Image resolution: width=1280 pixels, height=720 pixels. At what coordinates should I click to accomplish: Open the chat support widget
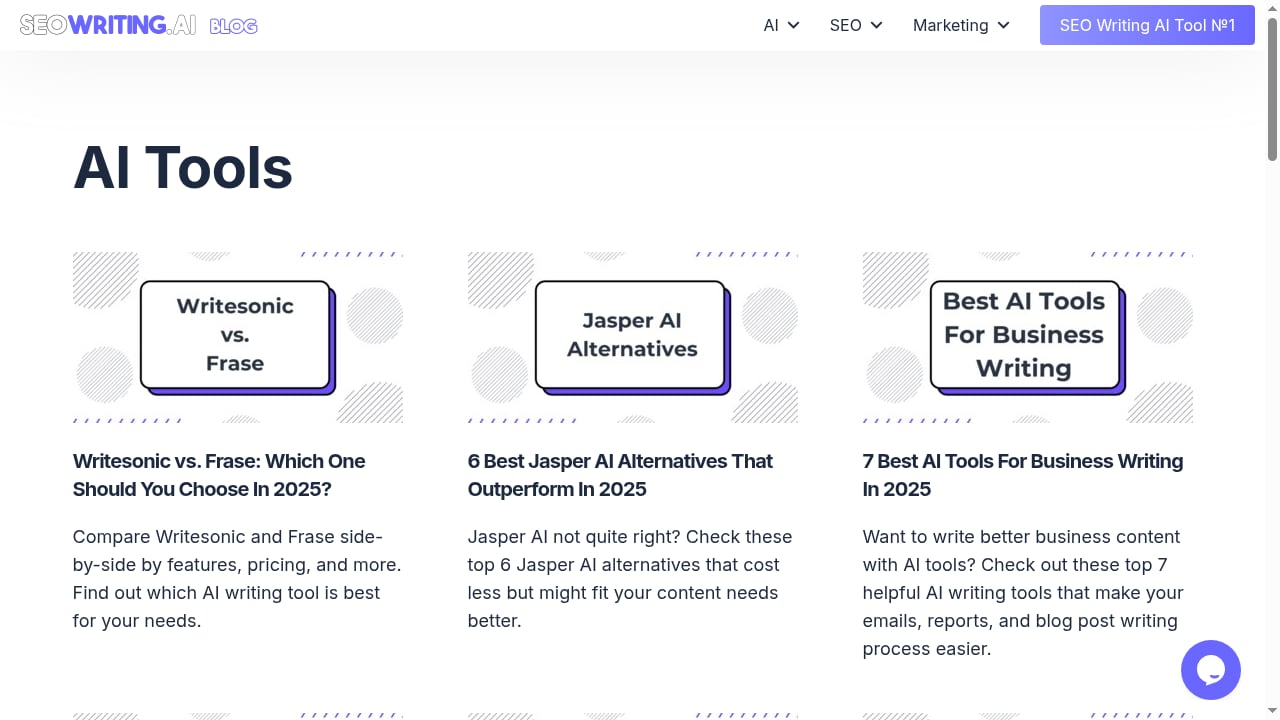click(x=1210, y=670)
